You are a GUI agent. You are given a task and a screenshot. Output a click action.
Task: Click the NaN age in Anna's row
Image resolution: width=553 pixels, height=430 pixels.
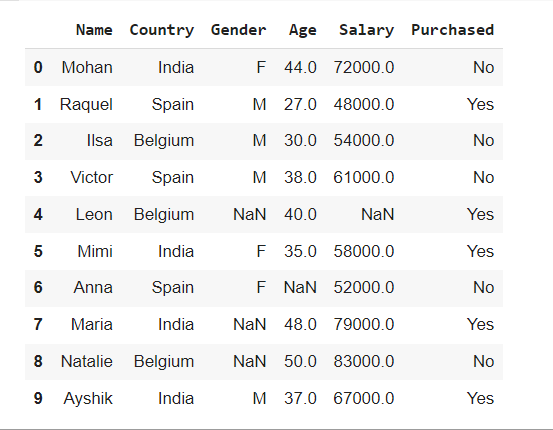point(300,287)
